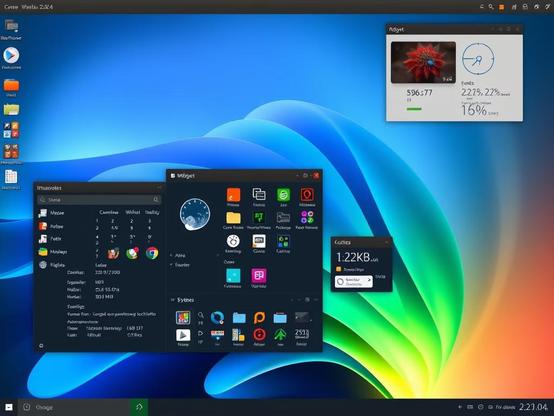Click the first chevron item under the round avatar
Image resolution: width=554 pixels, height=416 pixels.
pos(178,255)
